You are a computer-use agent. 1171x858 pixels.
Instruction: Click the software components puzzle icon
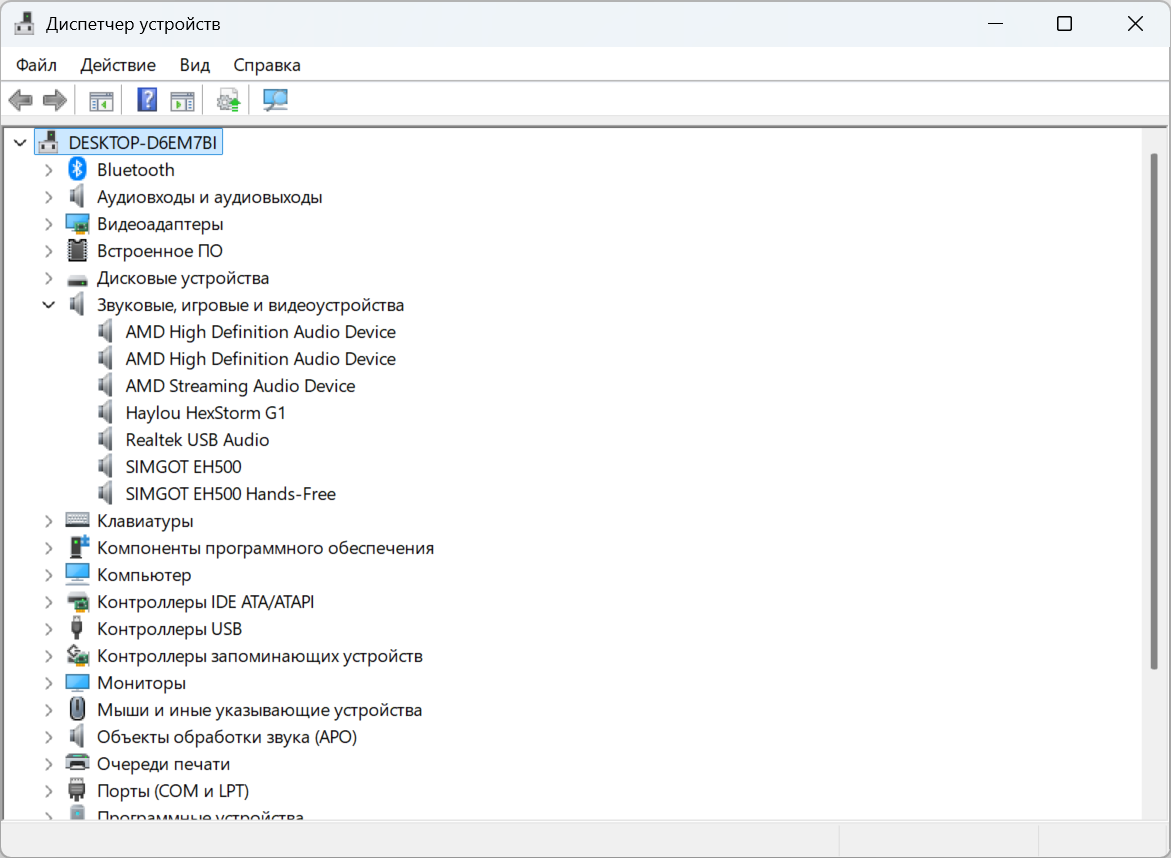[78, 547]
